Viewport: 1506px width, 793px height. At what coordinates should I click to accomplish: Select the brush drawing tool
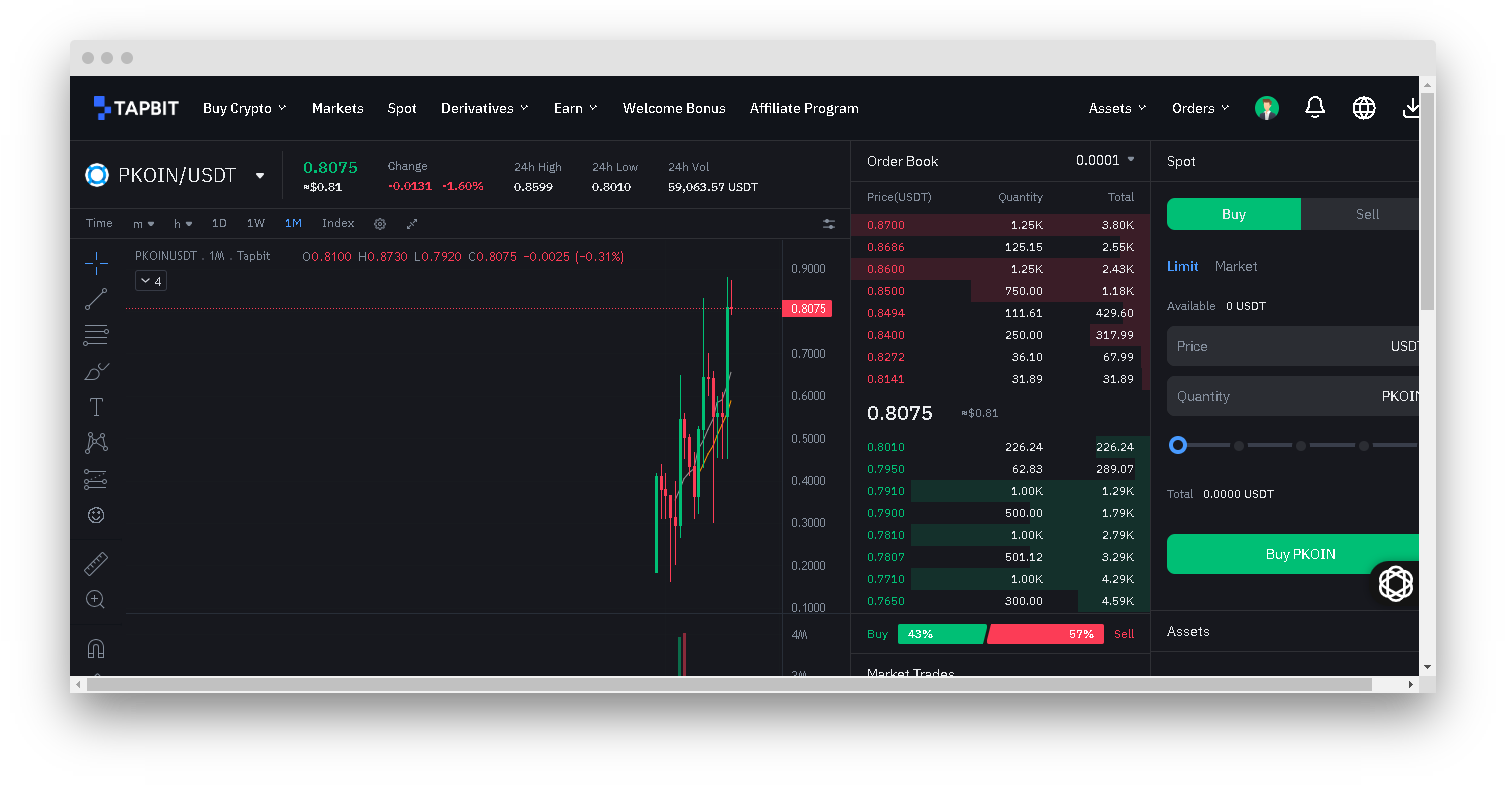point(96,371)
